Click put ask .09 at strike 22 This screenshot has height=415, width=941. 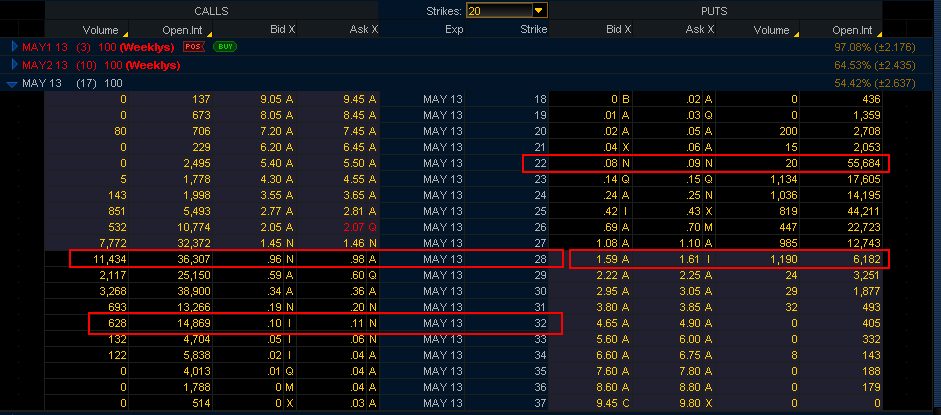pos(692,163)
